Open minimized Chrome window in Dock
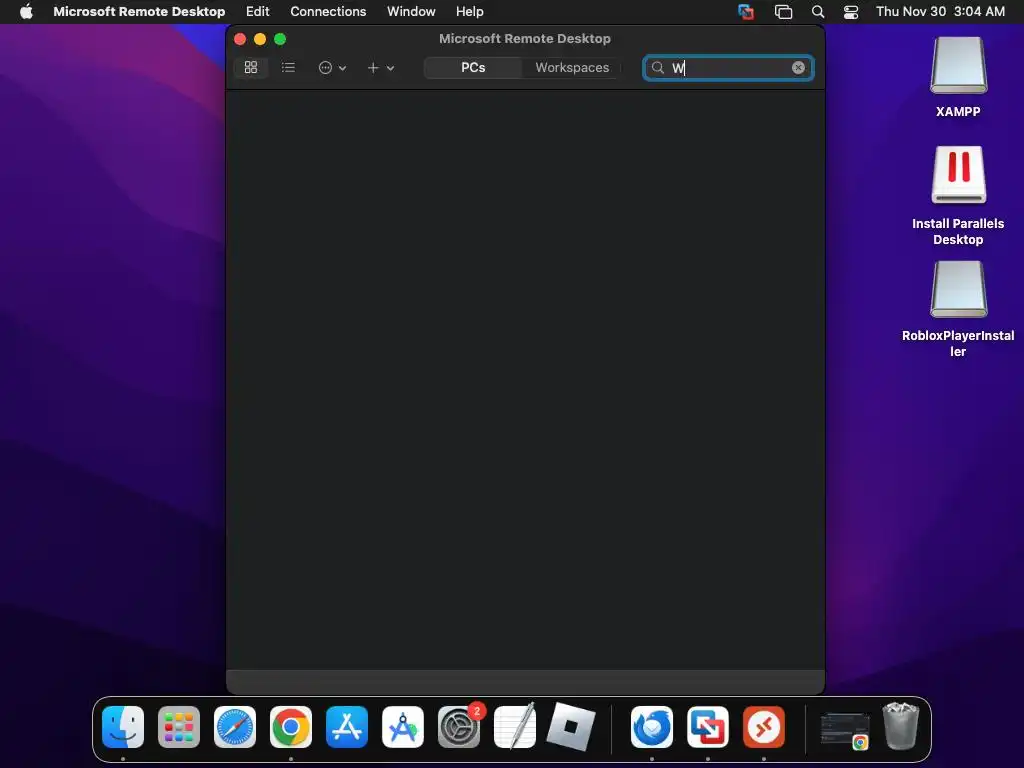The width and height of the screenshot is (1024, 768). (845, 731)
